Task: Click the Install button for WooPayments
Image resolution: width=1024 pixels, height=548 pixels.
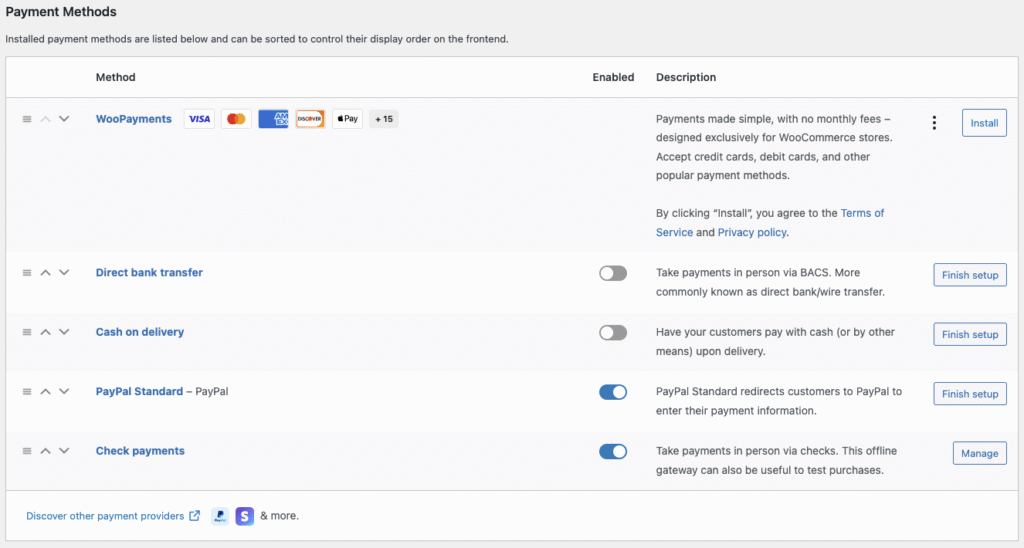Action: [984, 123]
